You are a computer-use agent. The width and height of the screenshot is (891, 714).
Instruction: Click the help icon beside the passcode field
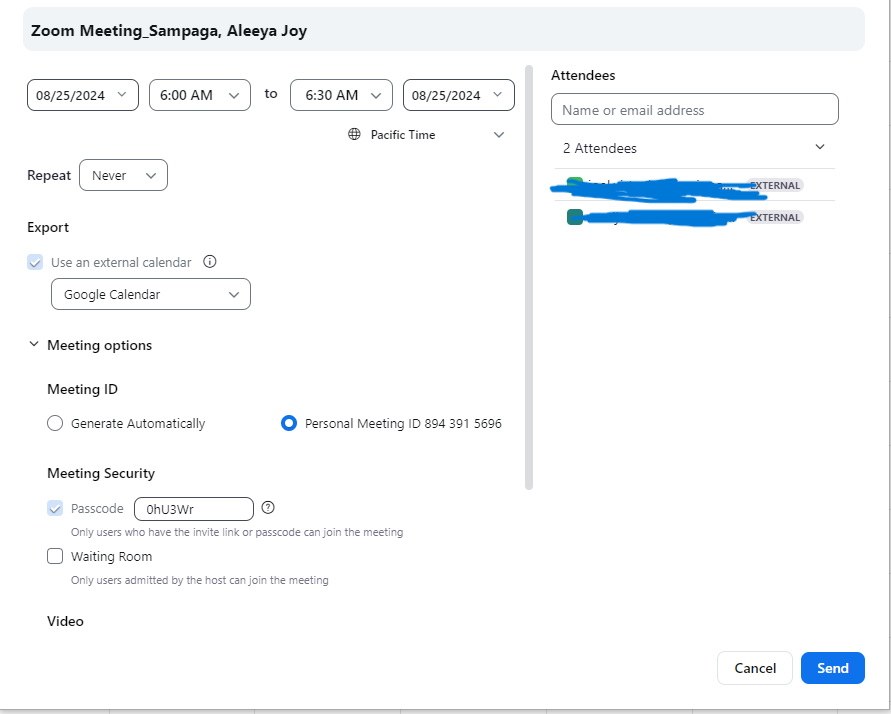point(268,507)
